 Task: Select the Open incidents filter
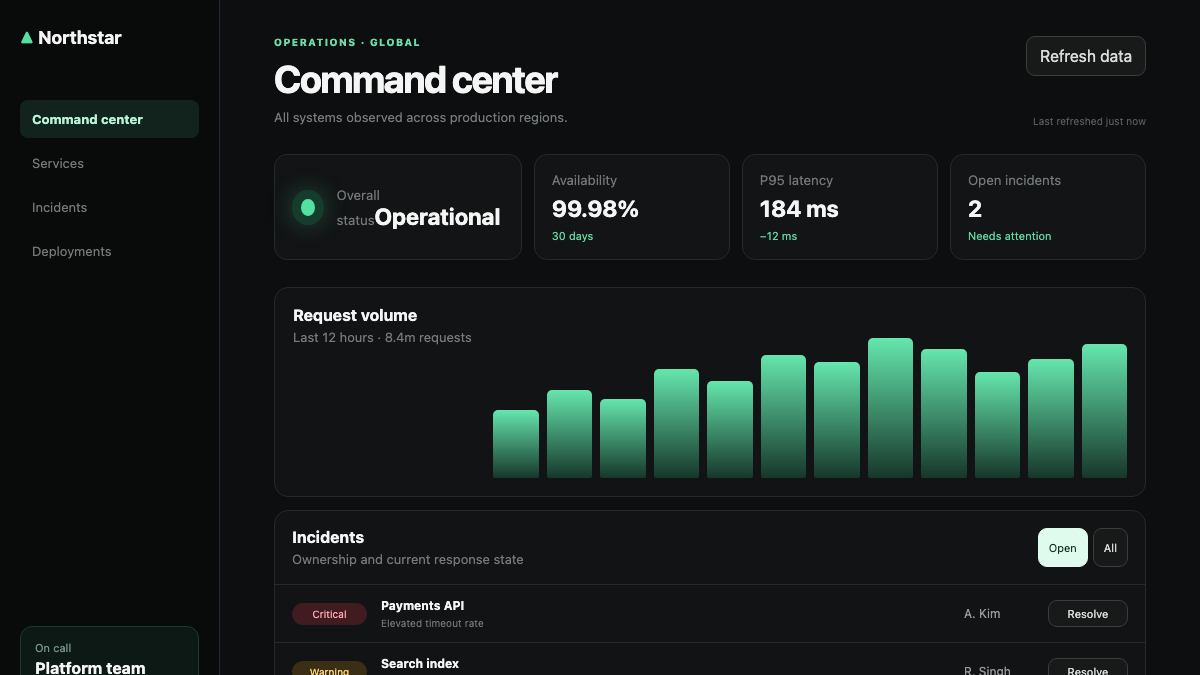coord(1062,548)
